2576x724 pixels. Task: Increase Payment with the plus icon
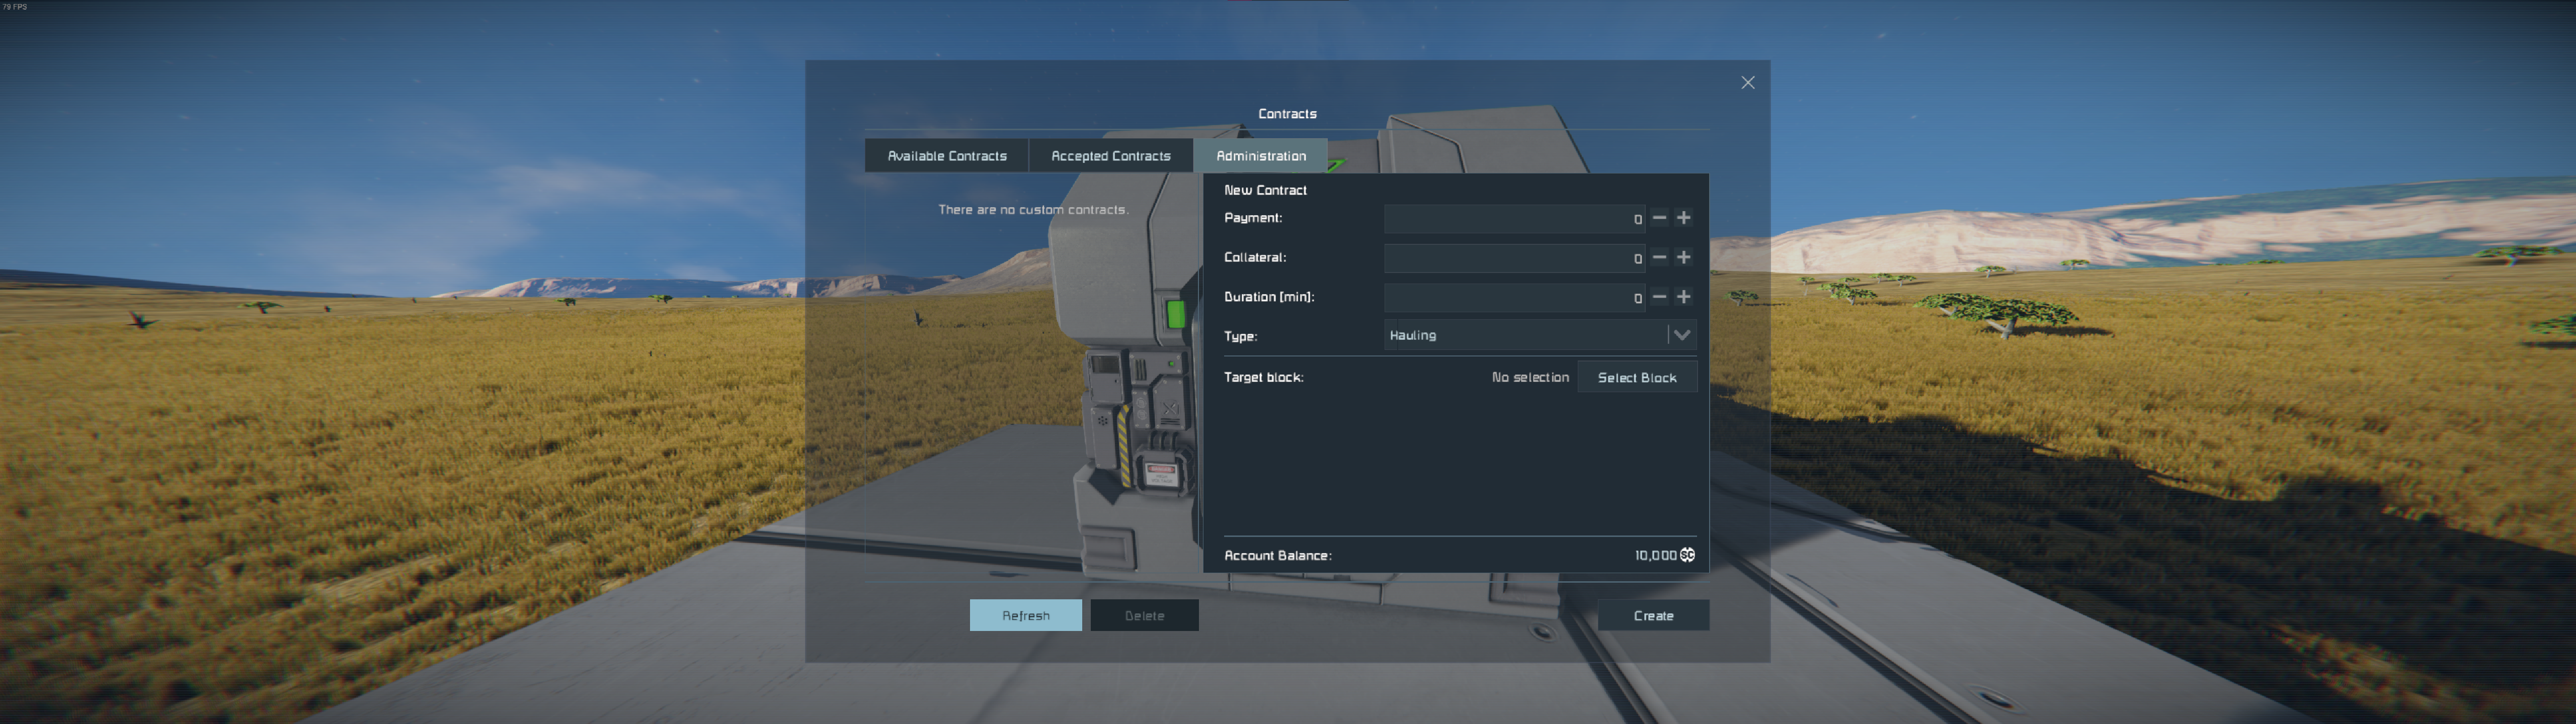point(1684,218)
